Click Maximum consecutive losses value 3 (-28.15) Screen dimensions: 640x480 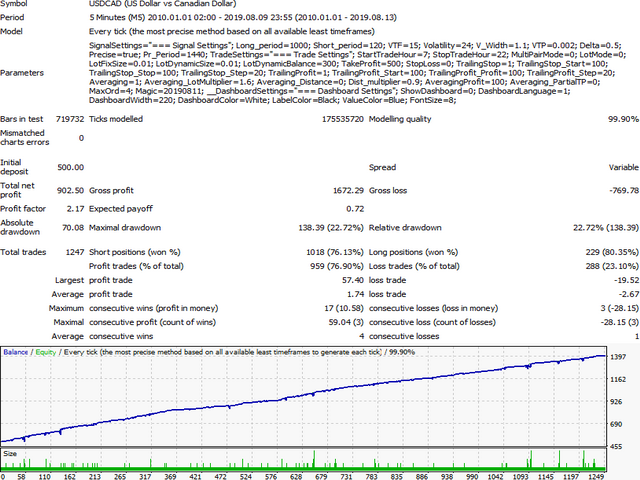click(620, 309)
